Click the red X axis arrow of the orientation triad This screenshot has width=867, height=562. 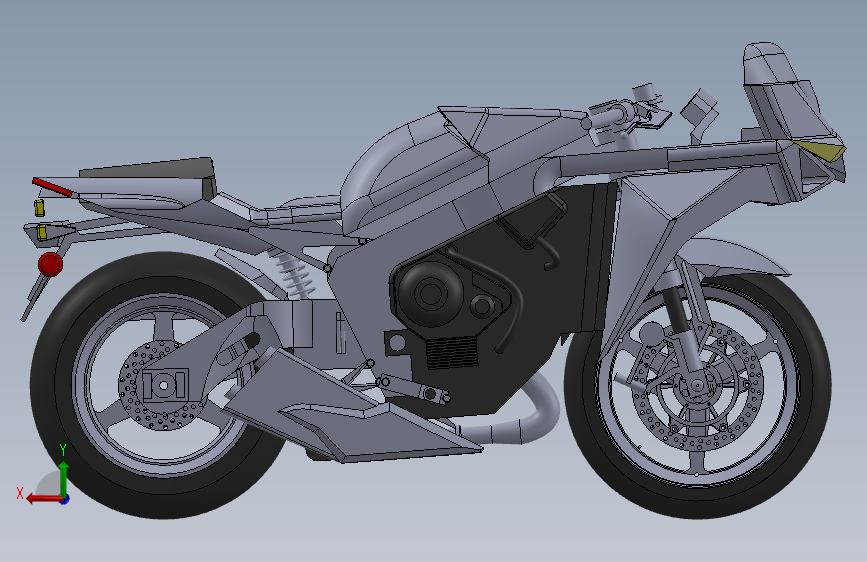click(44, 498)
